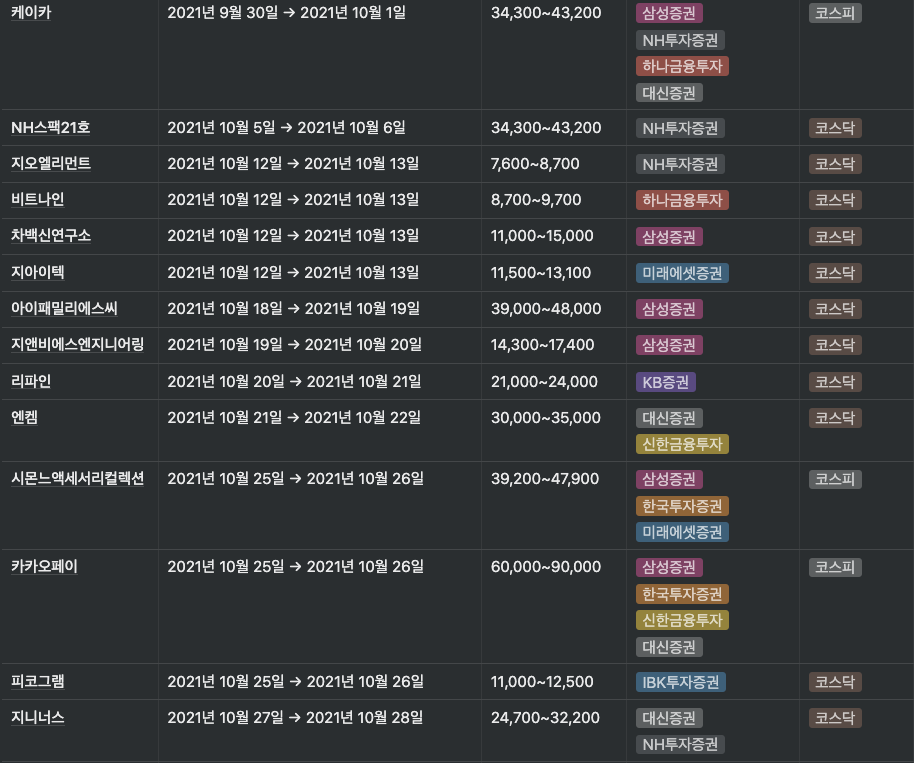Open the 지오엘리먼트 page link
The image size is (914, 763).
tap(51, 163)
